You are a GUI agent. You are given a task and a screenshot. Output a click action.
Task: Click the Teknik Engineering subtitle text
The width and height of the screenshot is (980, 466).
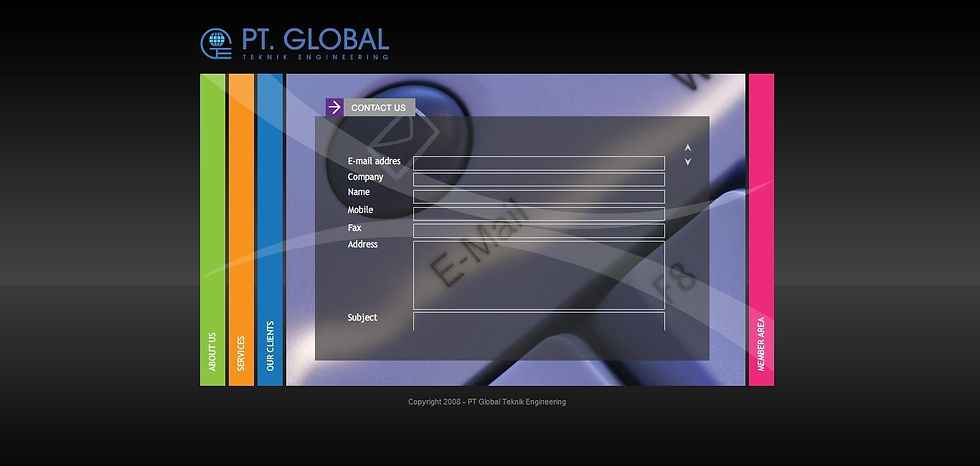(316, 57)
